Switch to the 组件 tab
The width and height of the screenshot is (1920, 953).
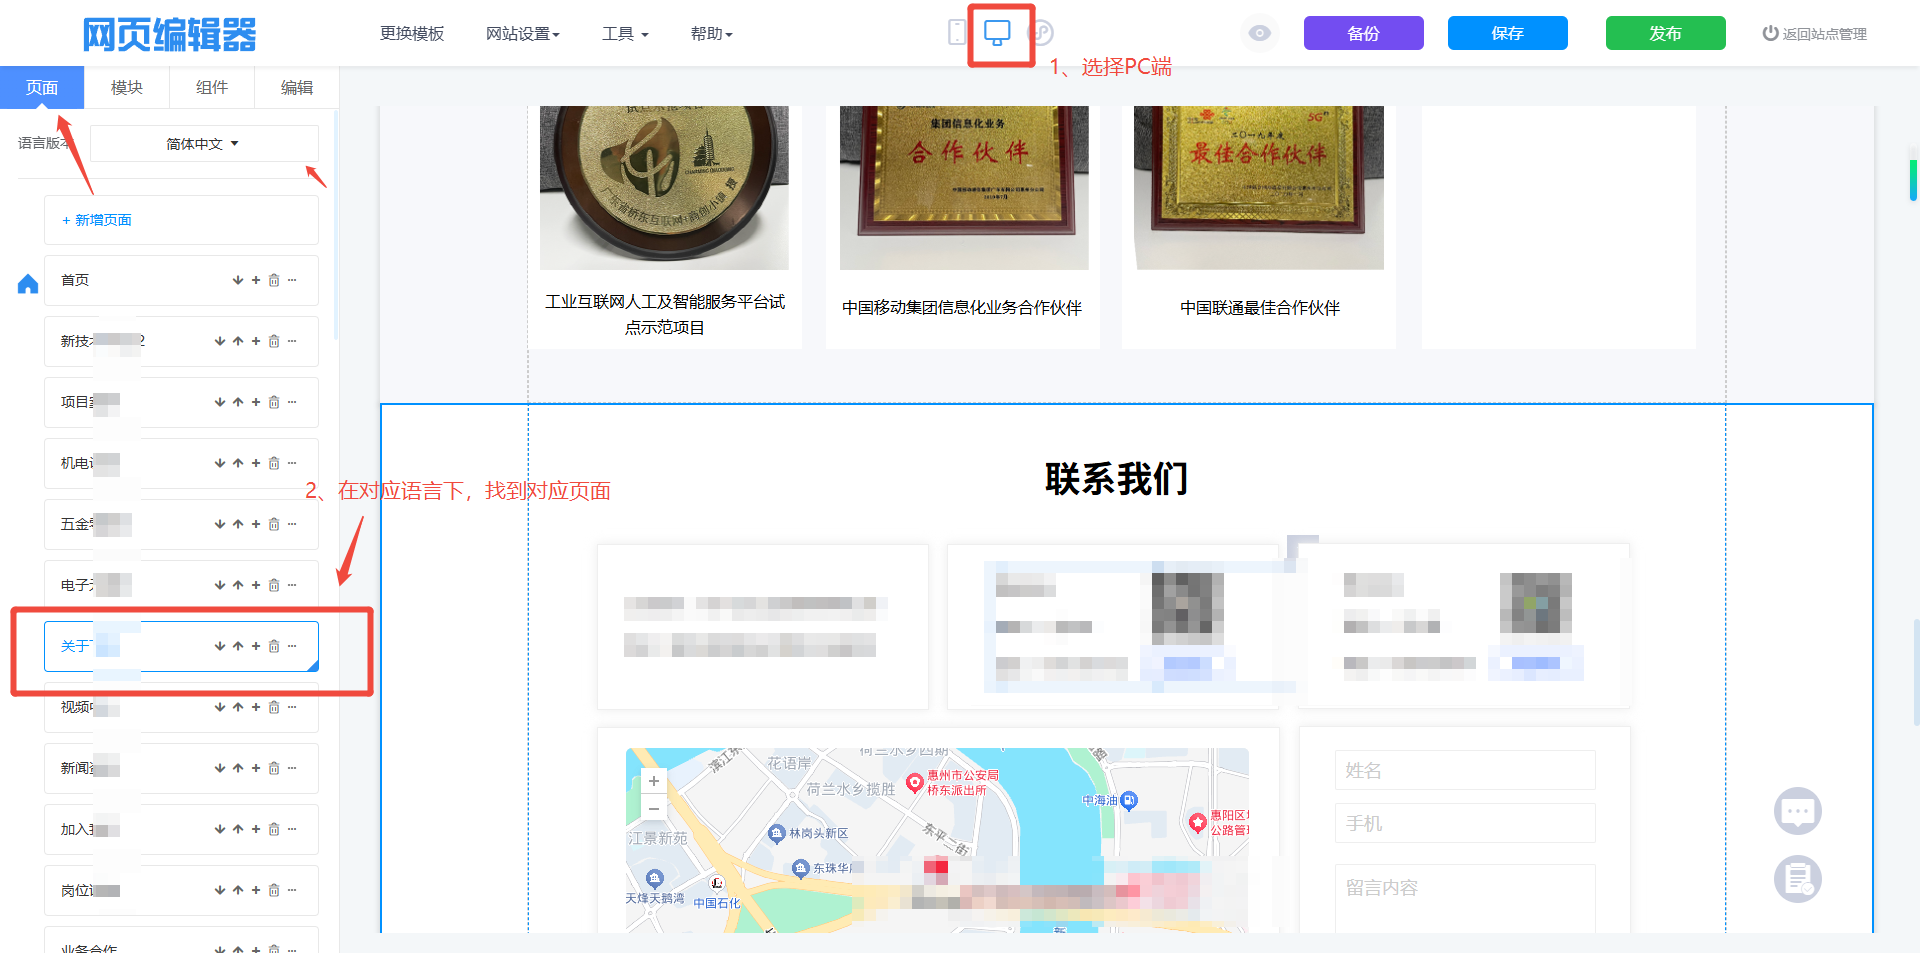(x=211, y=88)
